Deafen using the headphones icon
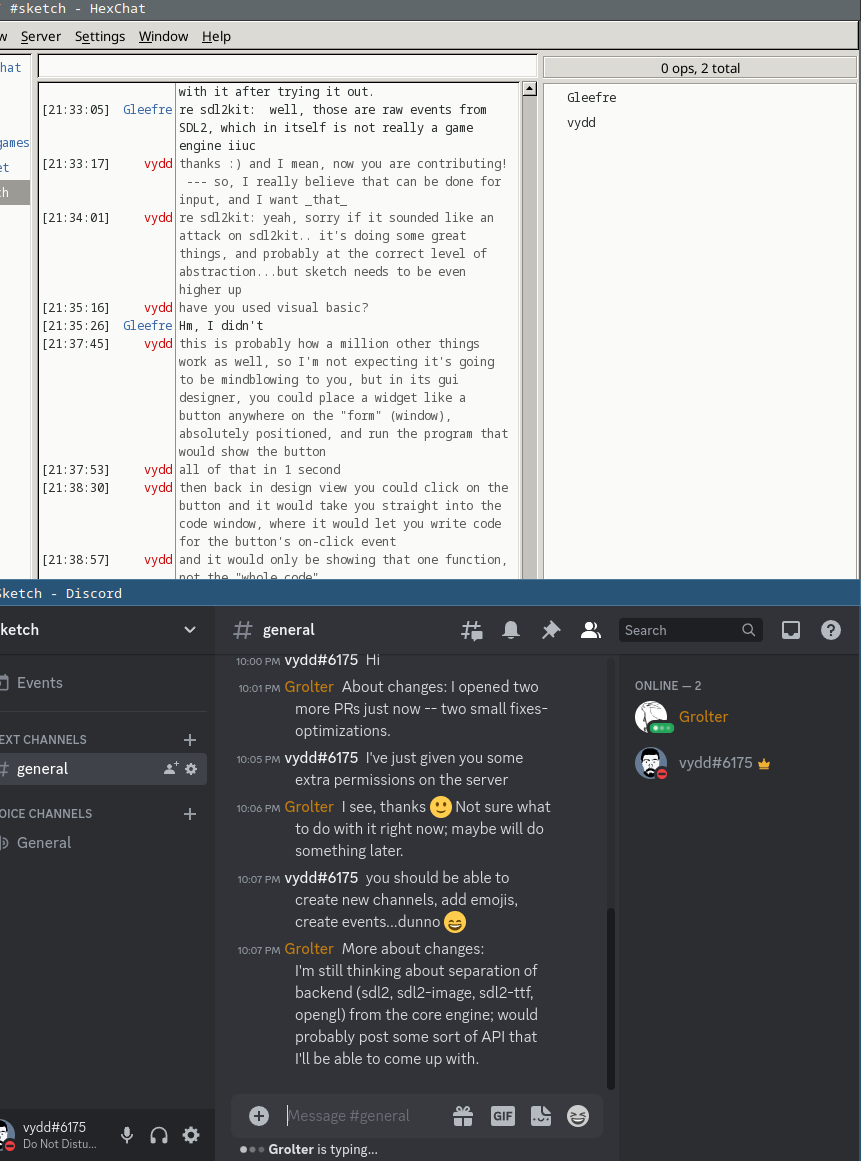 [x=158, y=1135]
